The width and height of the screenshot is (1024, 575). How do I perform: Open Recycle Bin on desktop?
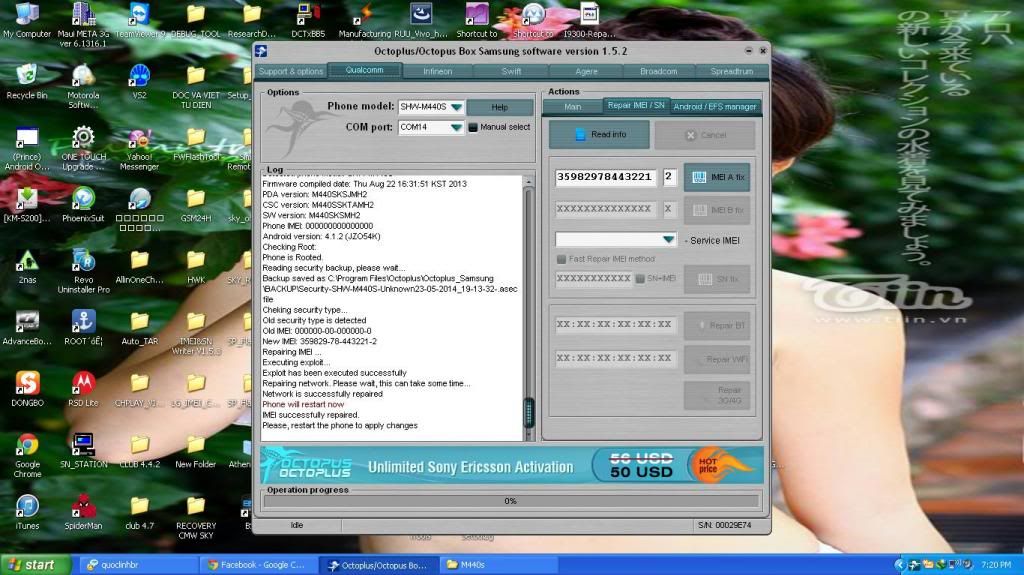(x=27, y=82)
